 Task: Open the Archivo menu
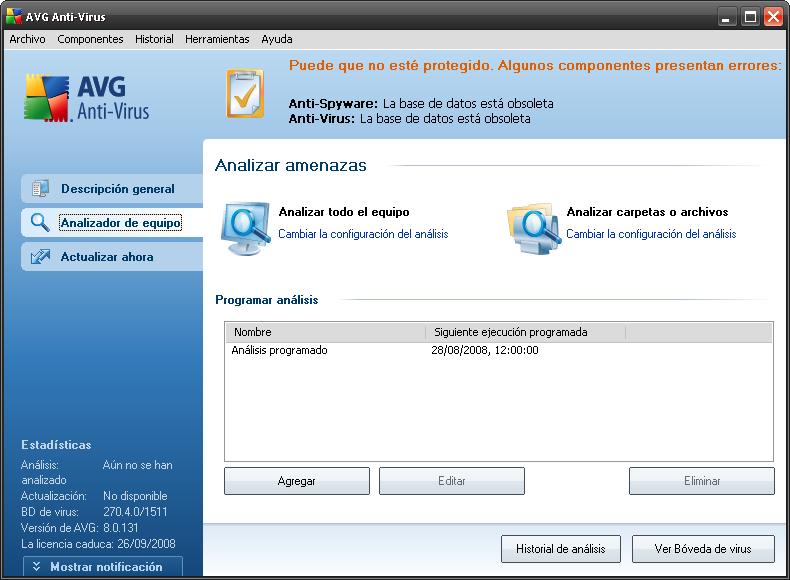(x=27, y=39)
